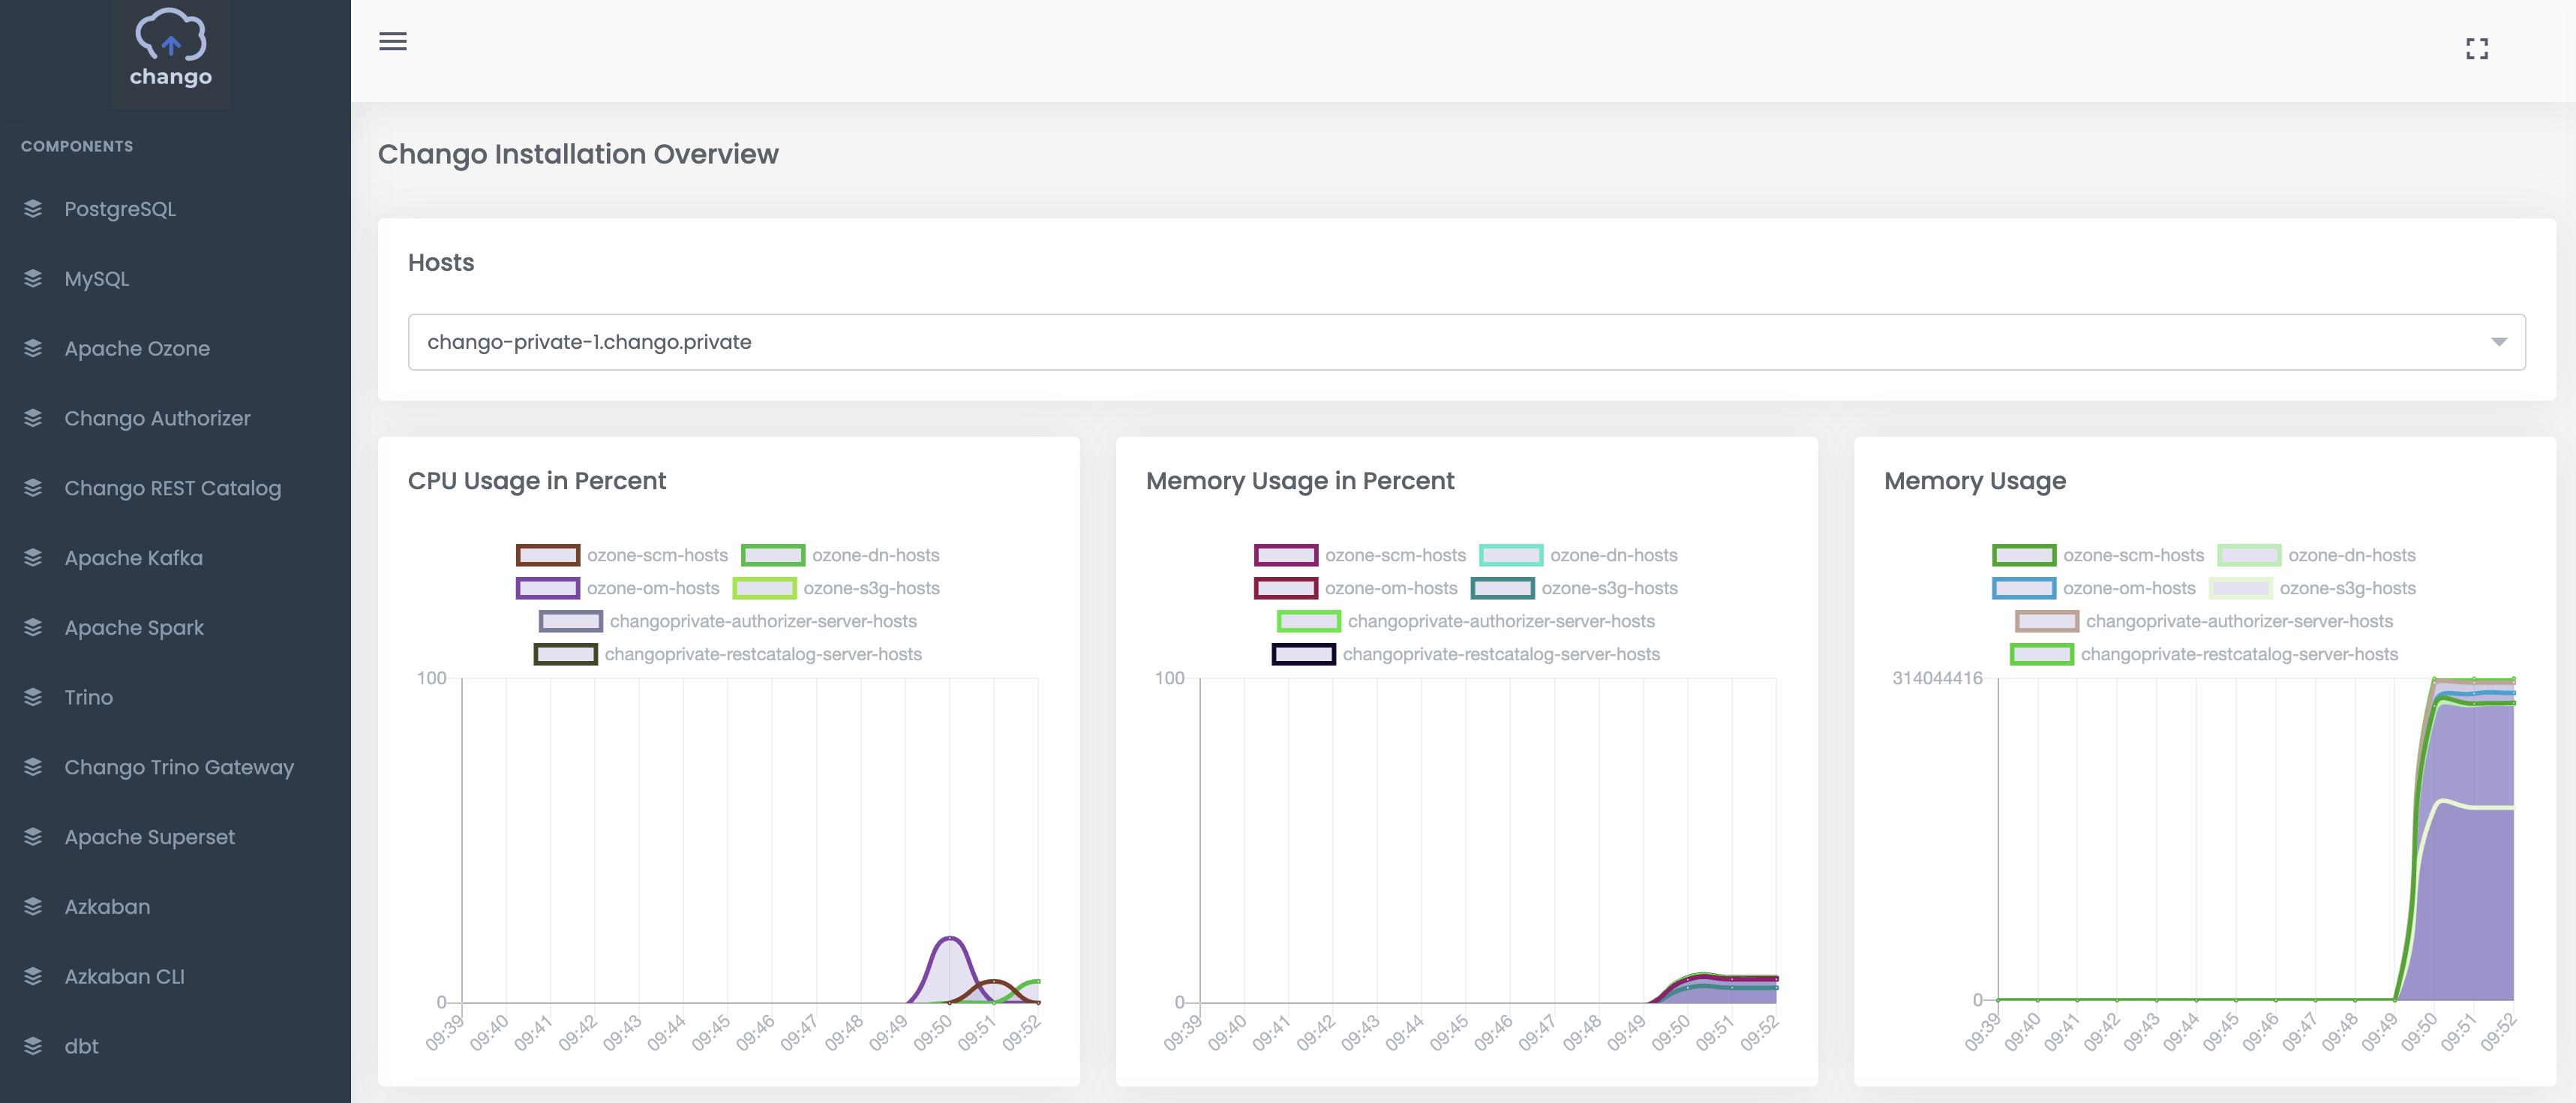Click the layers icon beside Azkaban CLI
The image size is (2576, 1103).
33,976
